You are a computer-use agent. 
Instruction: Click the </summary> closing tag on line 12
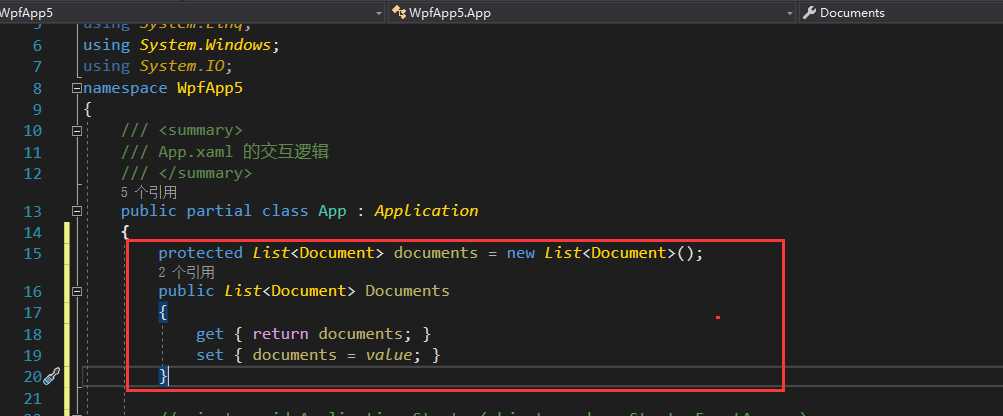(205, 173)
